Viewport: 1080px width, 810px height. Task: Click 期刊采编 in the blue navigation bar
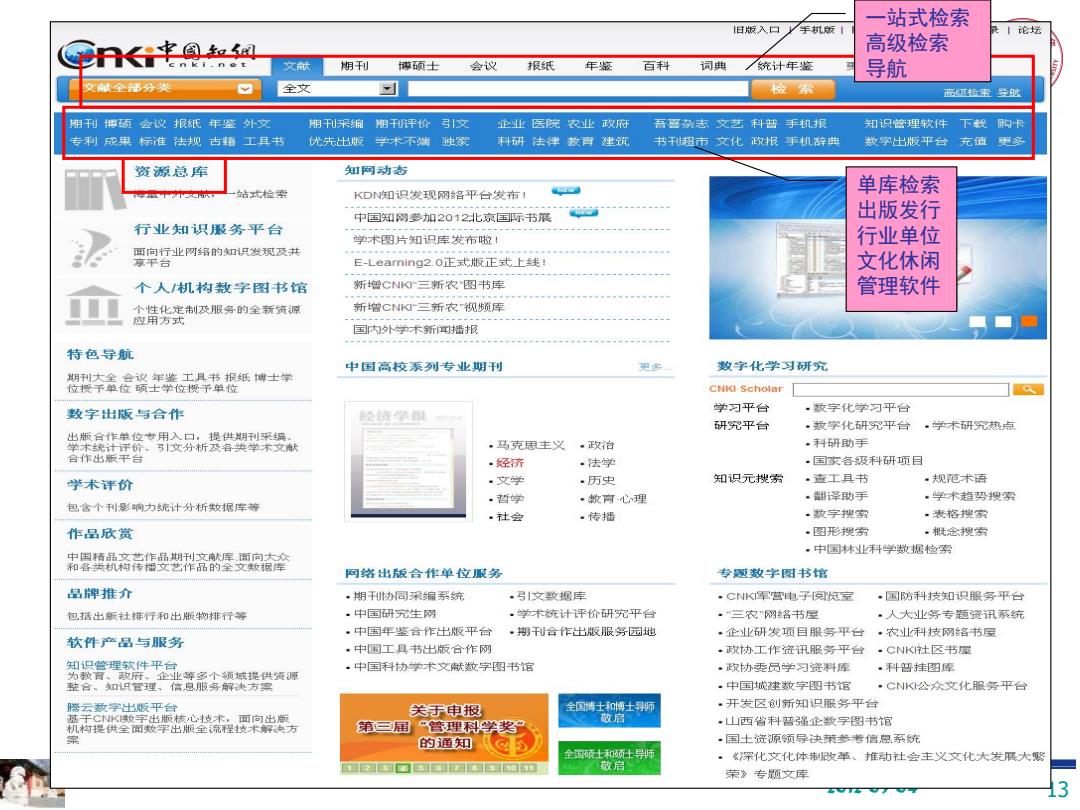point(336,123)
